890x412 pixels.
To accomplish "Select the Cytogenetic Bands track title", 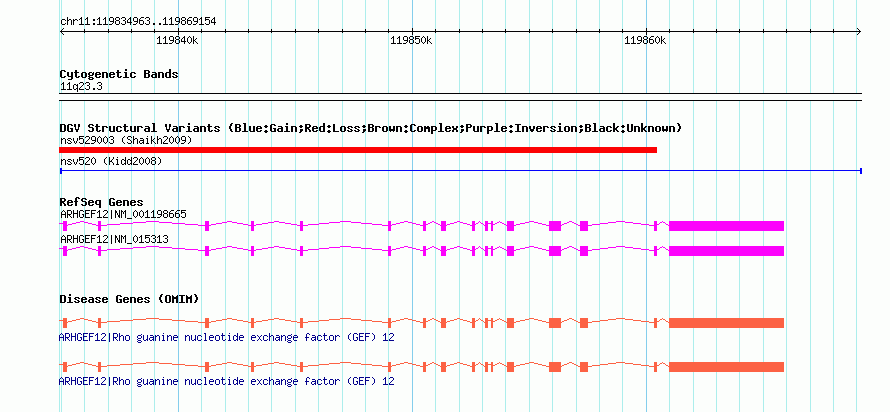I will (119, 74).
